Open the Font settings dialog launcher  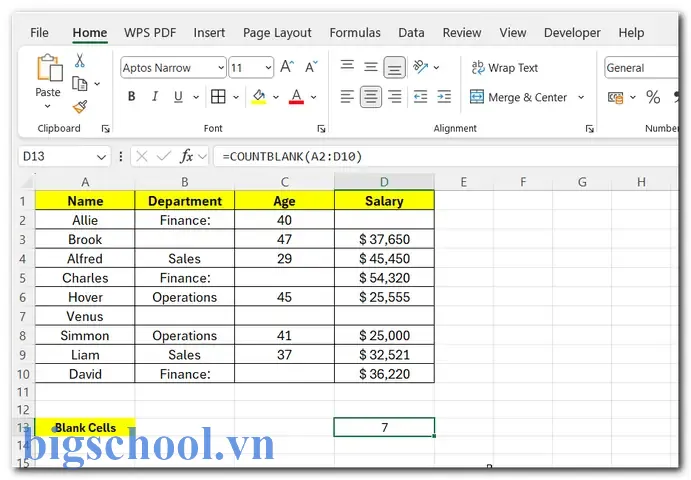pos(321,129)
